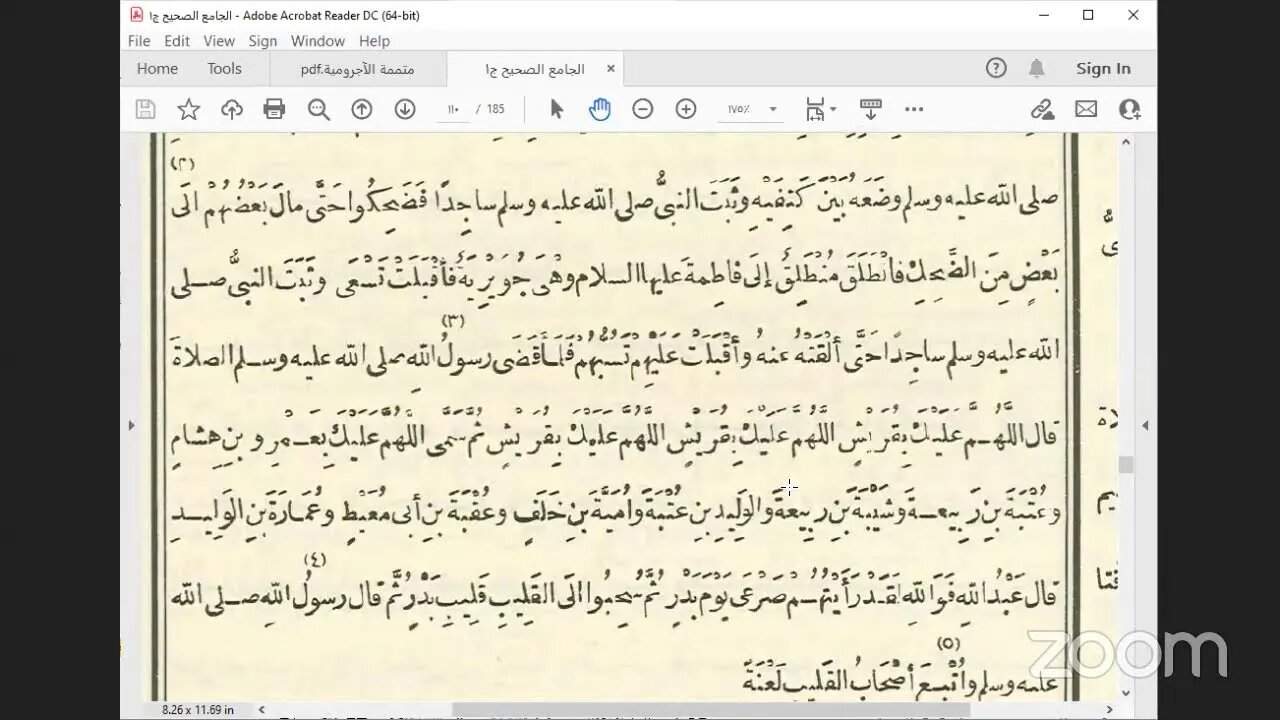Click the horizontal scrollbar right arrow
Screen dimensions: 1280x720
[1109, 710]
